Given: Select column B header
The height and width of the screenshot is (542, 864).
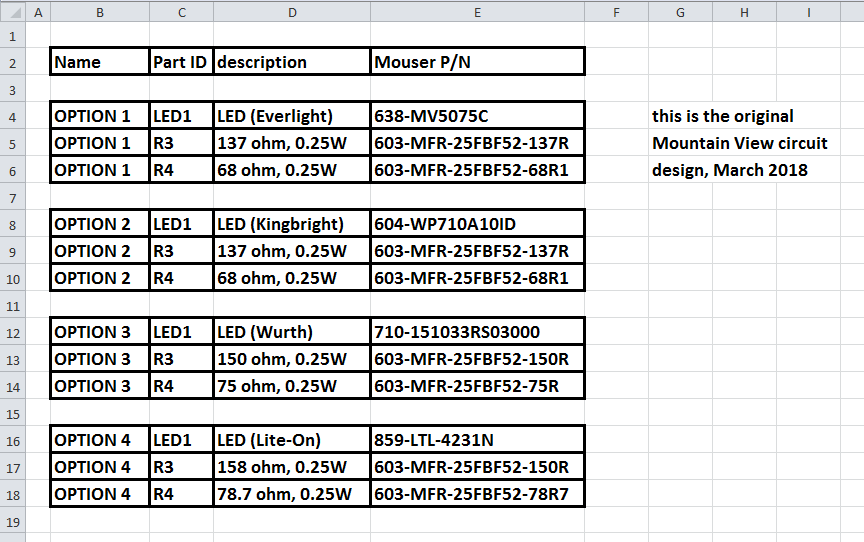Looking at the screenshot, I should click(x=100, y=12).
